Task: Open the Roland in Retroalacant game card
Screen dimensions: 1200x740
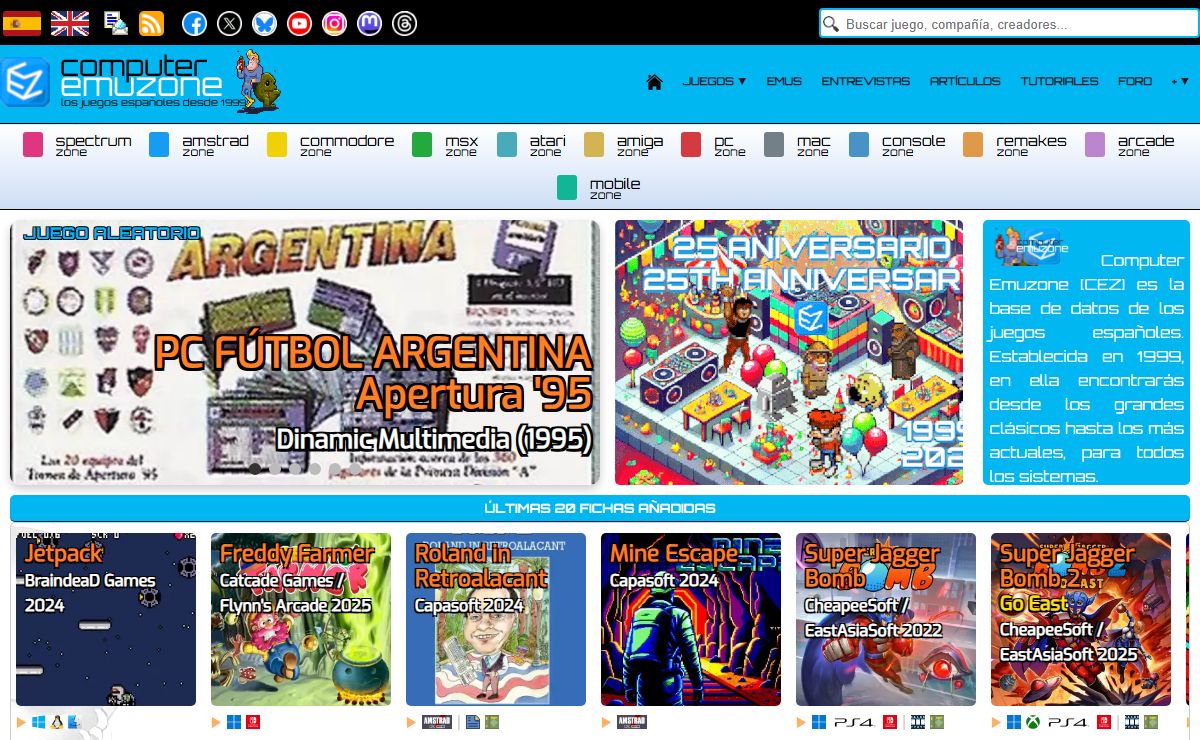Action: pos(496,619)
